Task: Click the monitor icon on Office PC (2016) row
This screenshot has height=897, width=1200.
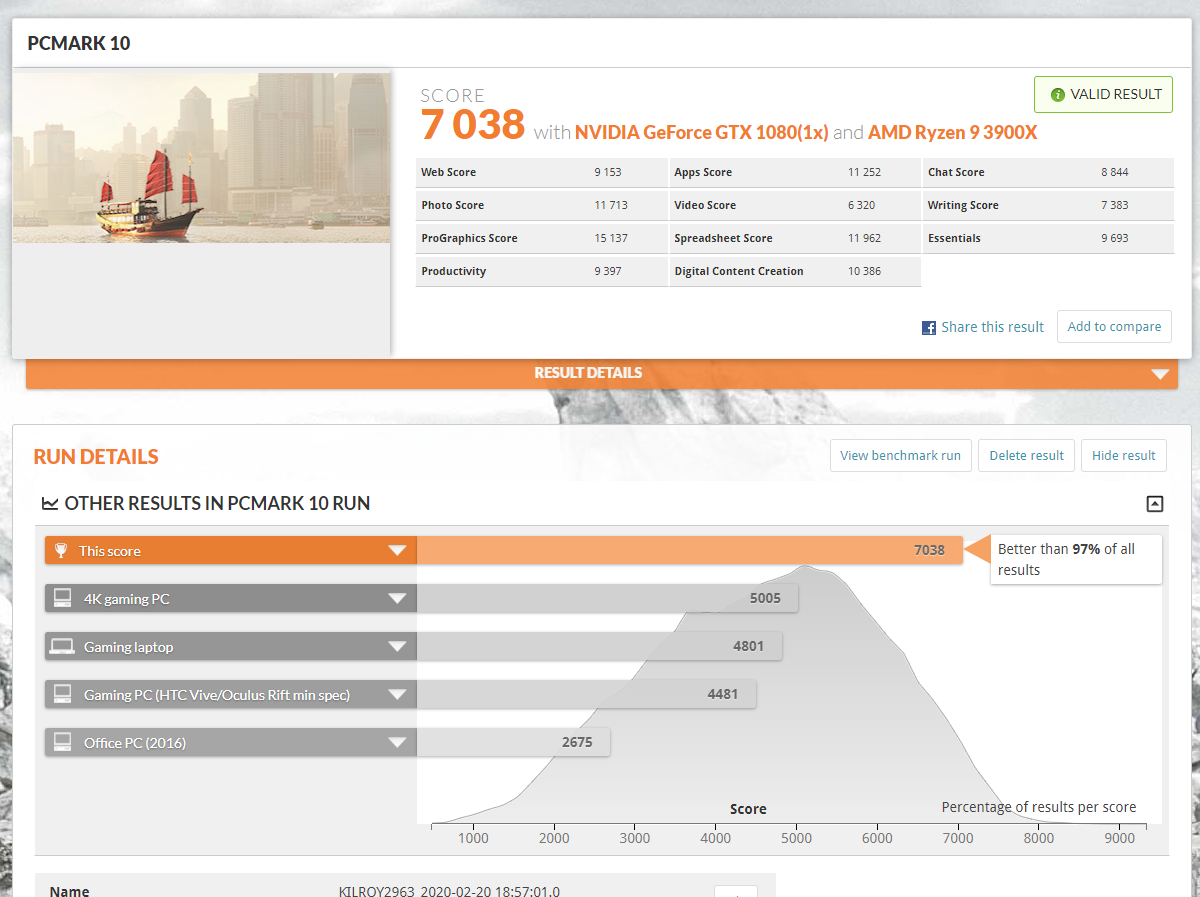Action: pos(63,742)
